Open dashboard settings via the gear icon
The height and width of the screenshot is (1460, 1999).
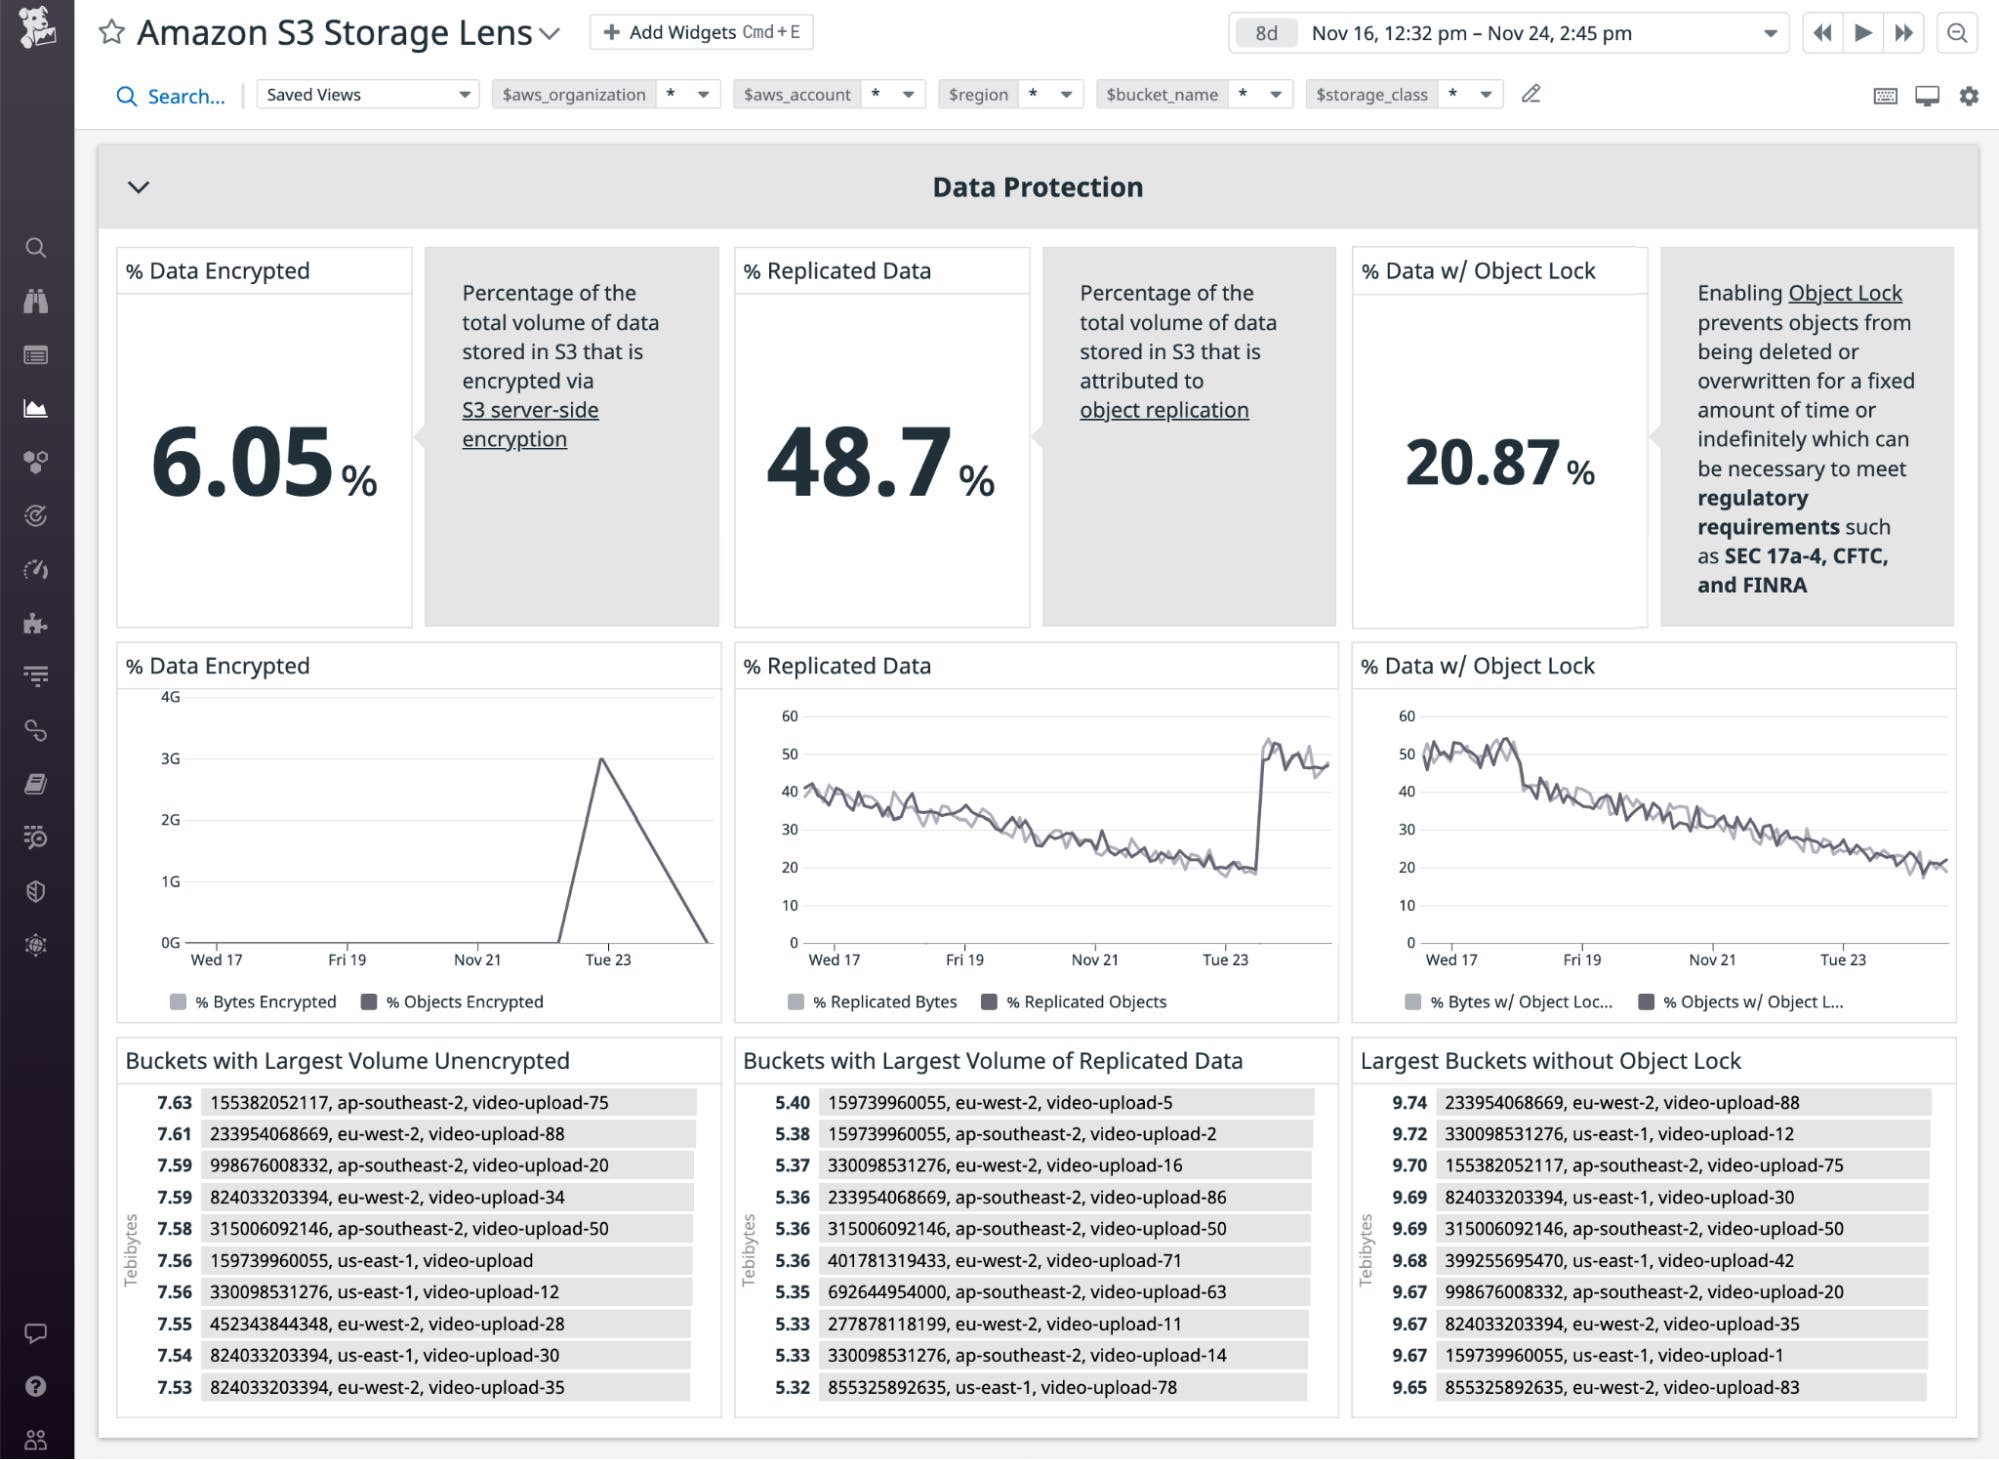[x=1971, y=96]
